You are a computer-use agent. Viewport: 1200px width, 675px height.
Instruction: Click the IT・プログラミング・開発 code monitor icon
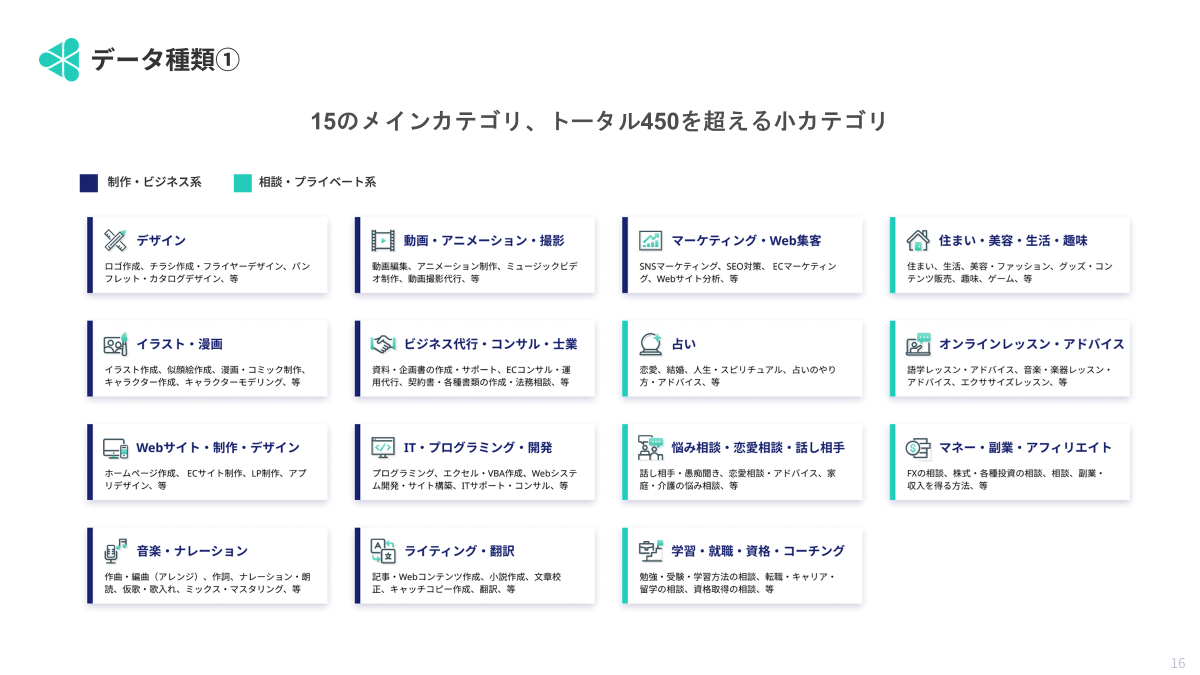381,447
